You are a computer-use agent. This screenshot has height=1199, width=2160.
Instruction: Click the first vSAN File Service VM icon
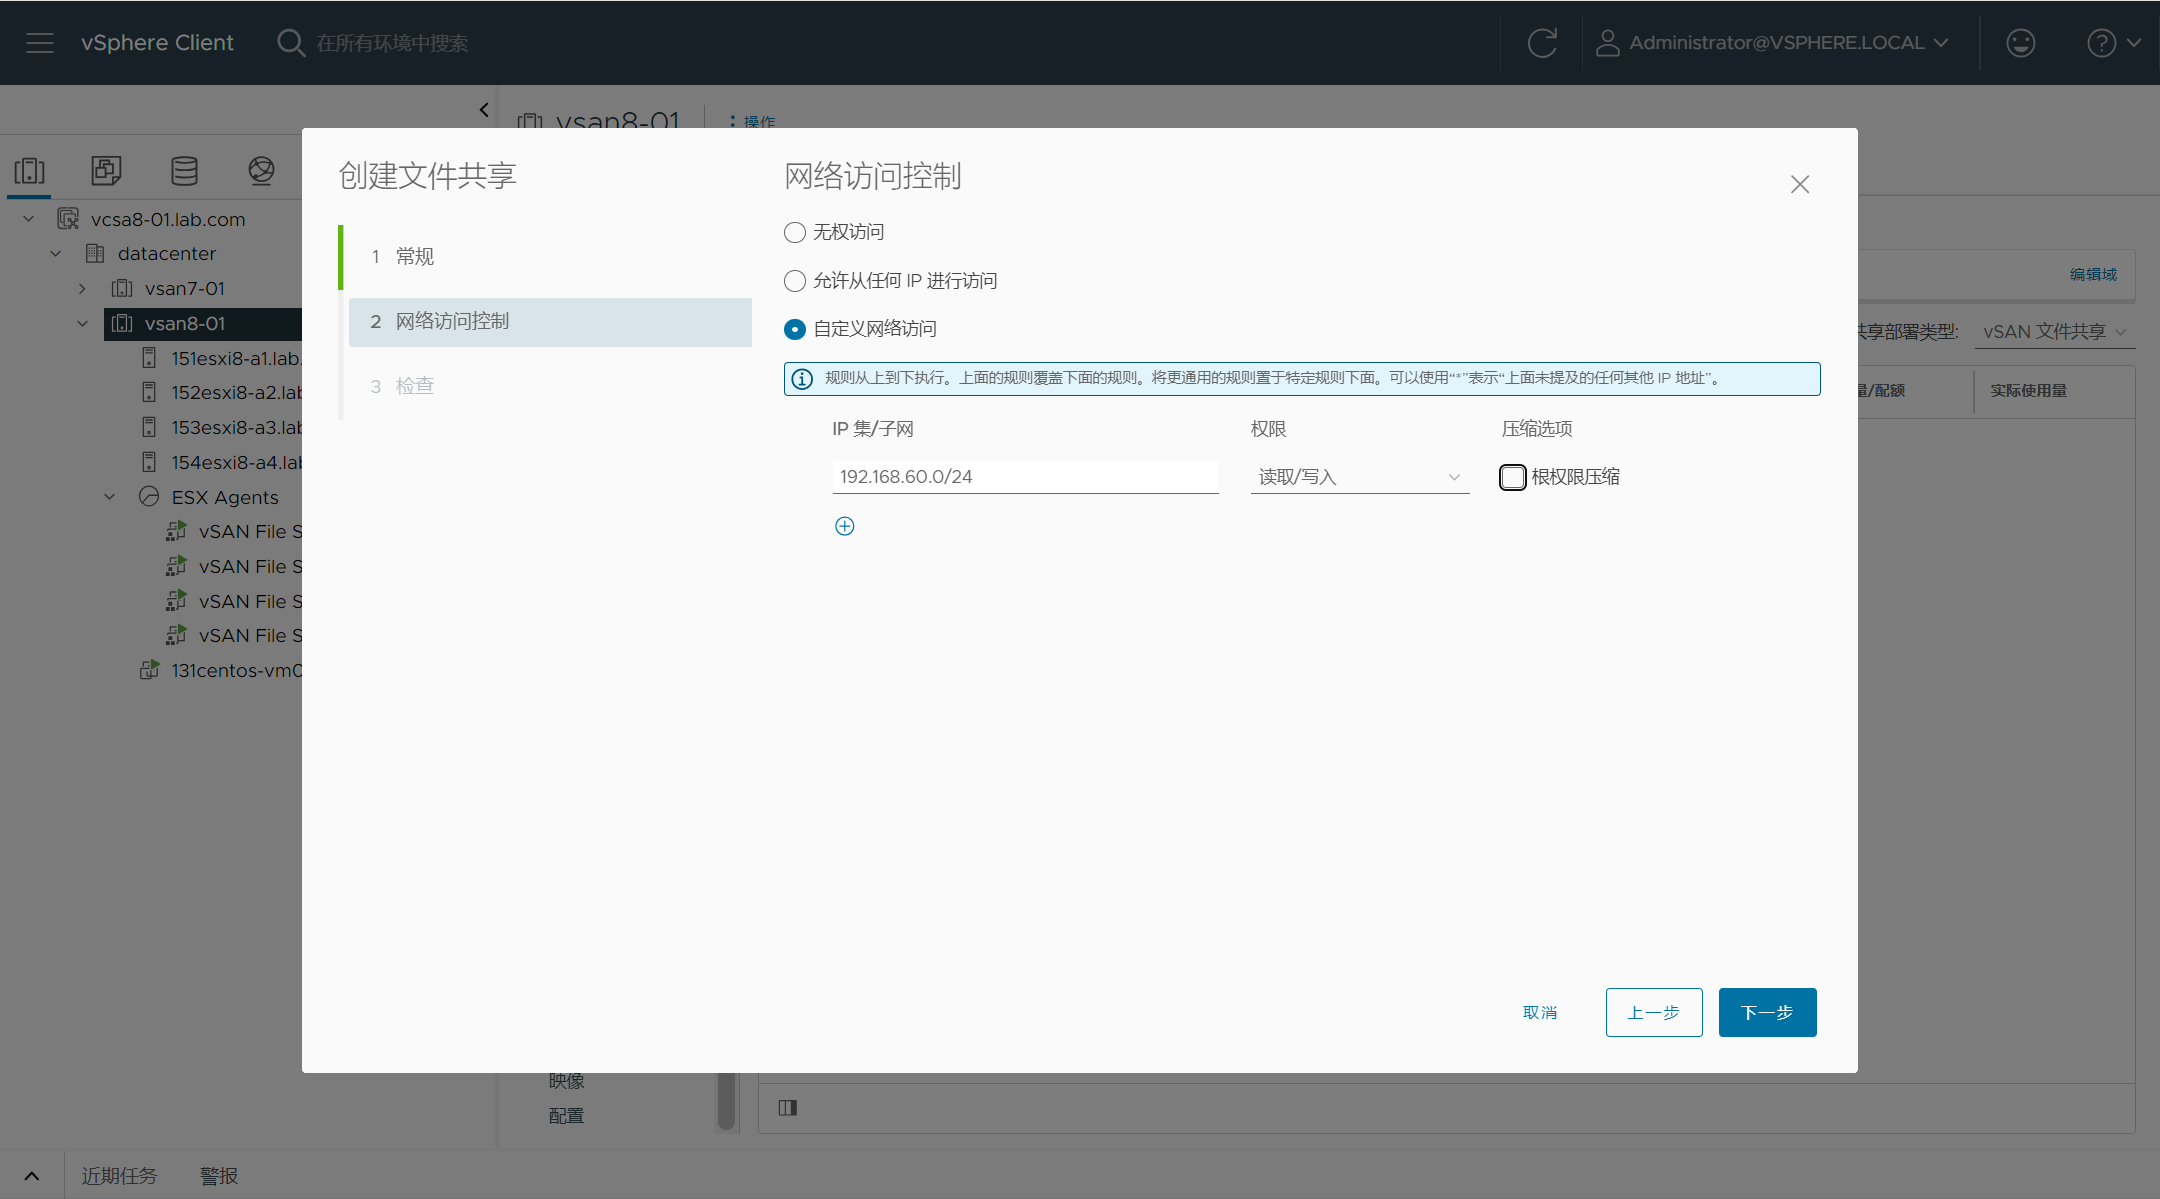coord(176,531)
